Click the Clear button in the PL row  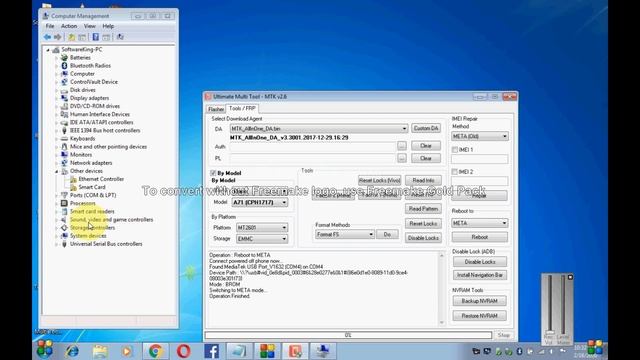click(x=426, y=158)
